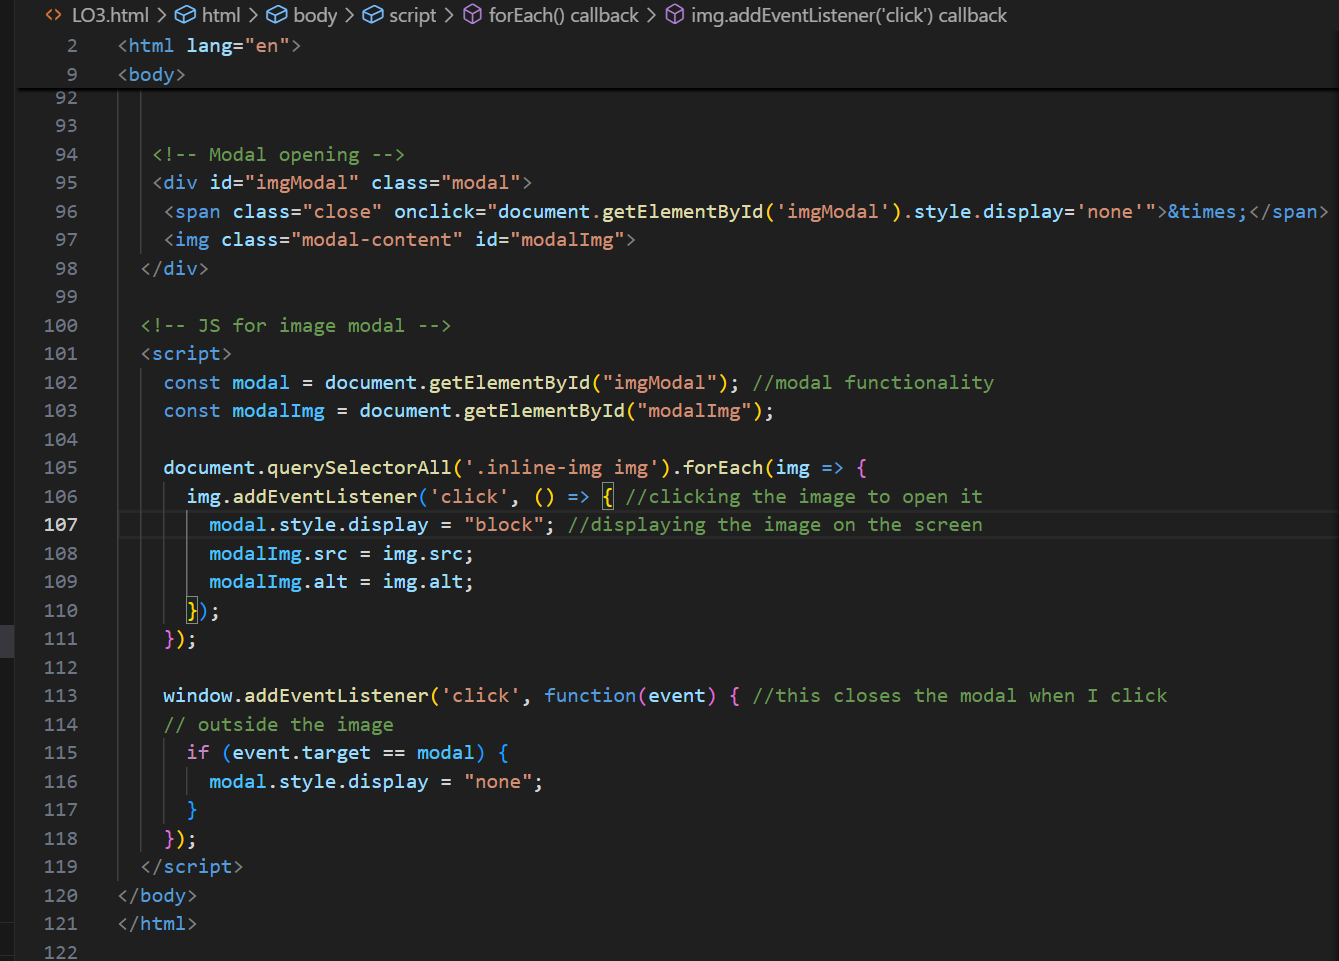The width and height of the screenshot is (1339, 961).
Task: Click the forEach() callback symbol icon
Action: click(x=472, y=15)
